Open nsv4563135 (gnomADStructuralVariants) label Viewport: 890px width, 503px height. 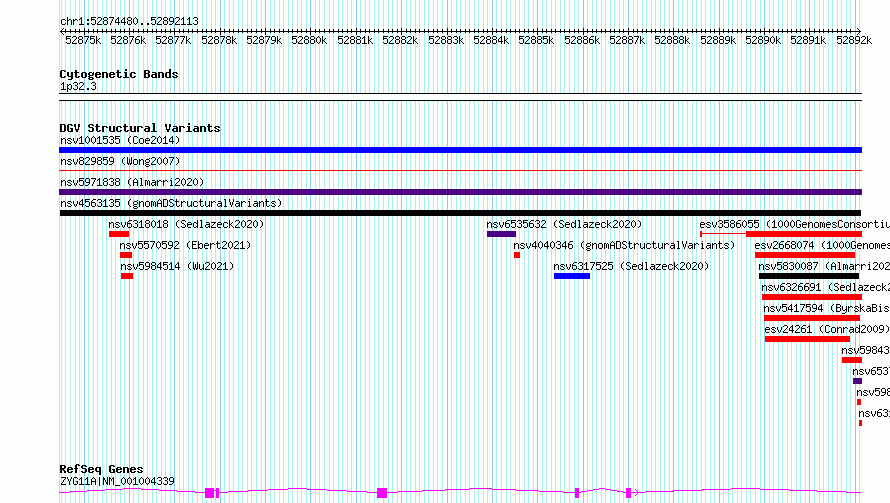point(171,203)
